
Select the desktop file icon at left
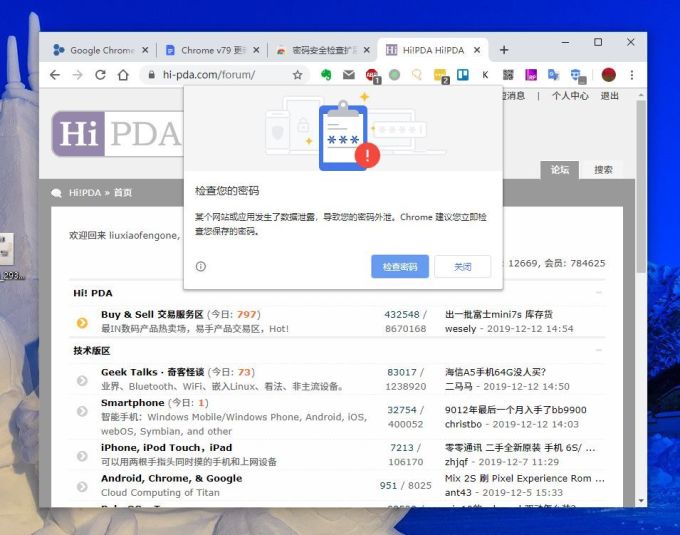(x=7, y=256)
